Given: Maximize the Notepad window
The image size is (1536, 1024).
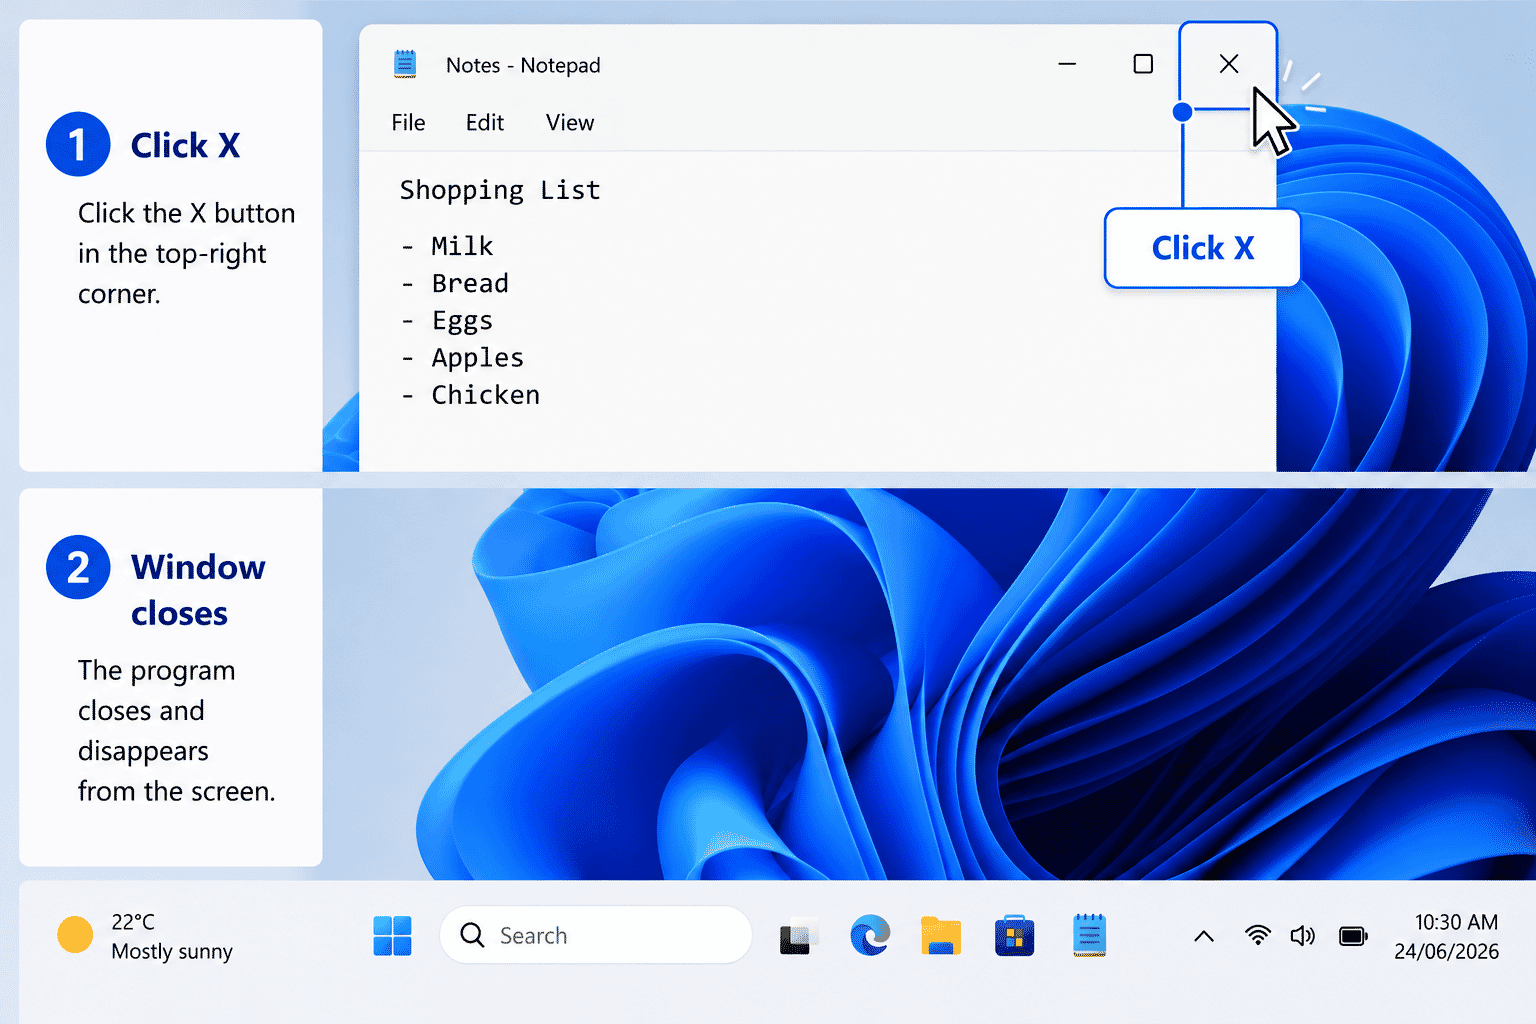Looking at the screenshot, I should pos(1143,64).
